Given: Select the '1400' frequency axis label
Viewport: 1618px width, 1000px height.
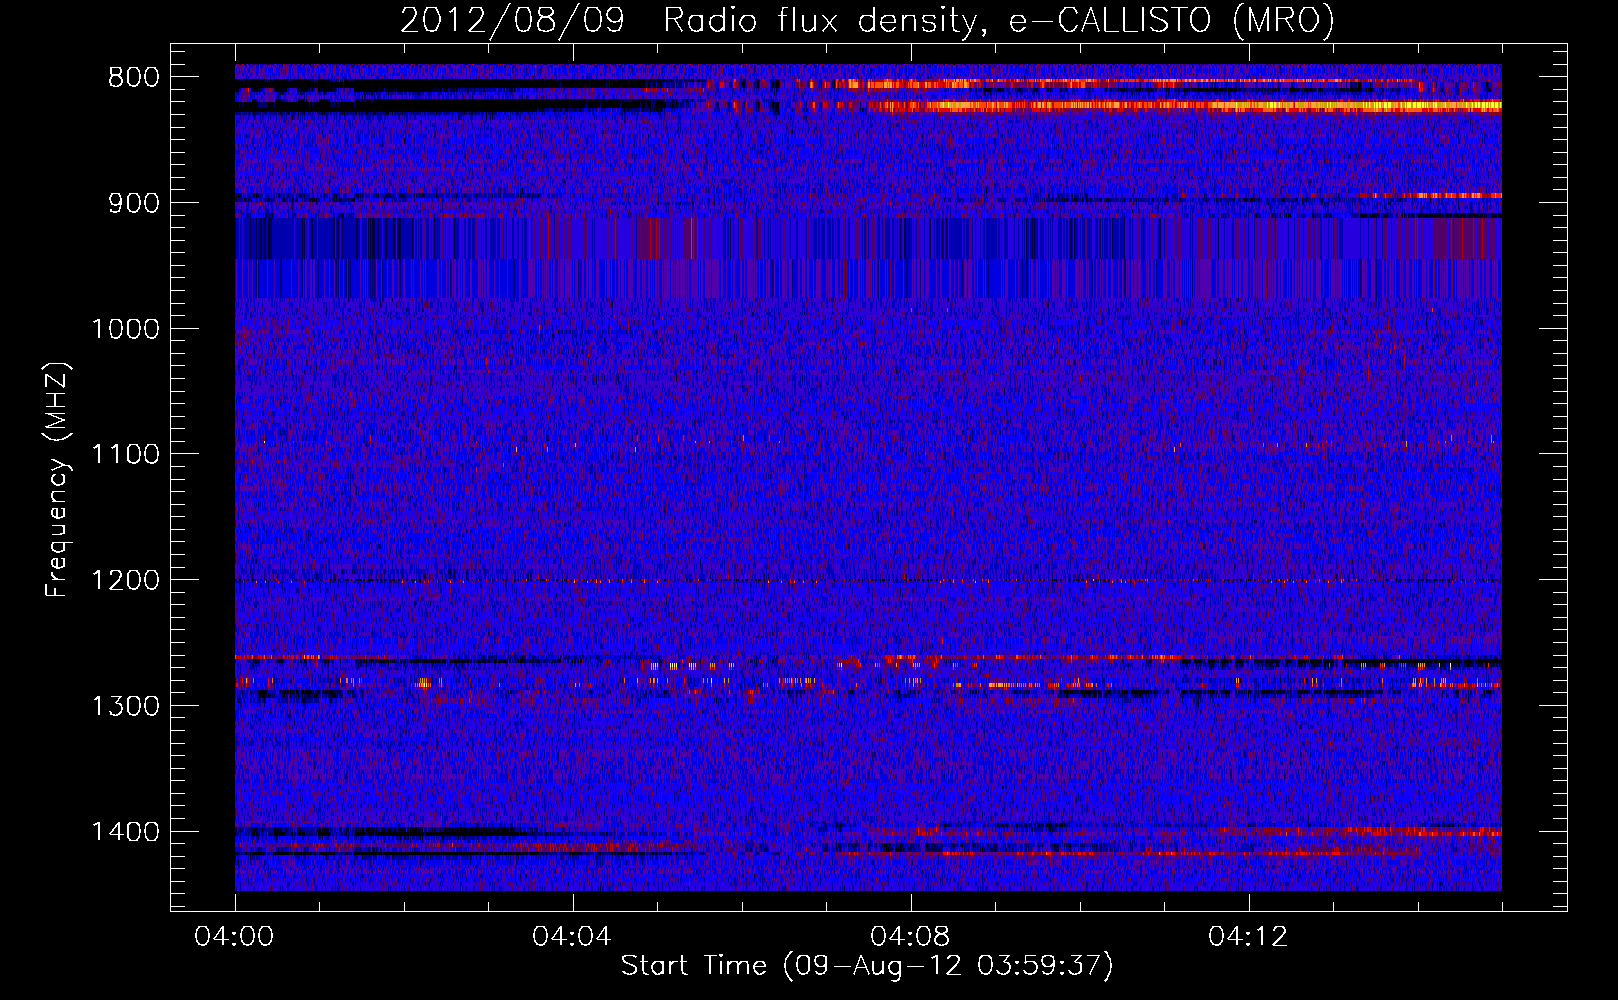Looking at the screenshot, I should [125, 832].
